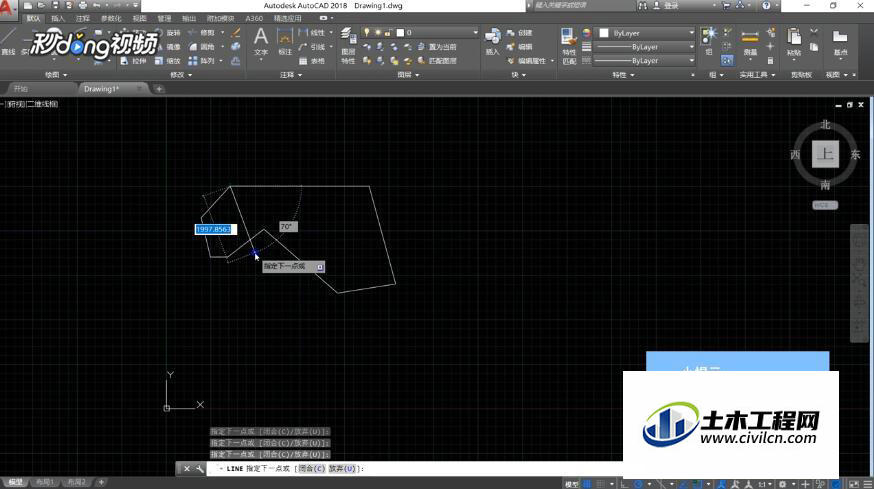874x489 pixels.
Task: Toggle snap mode in status bar
Action: point(600,484)
